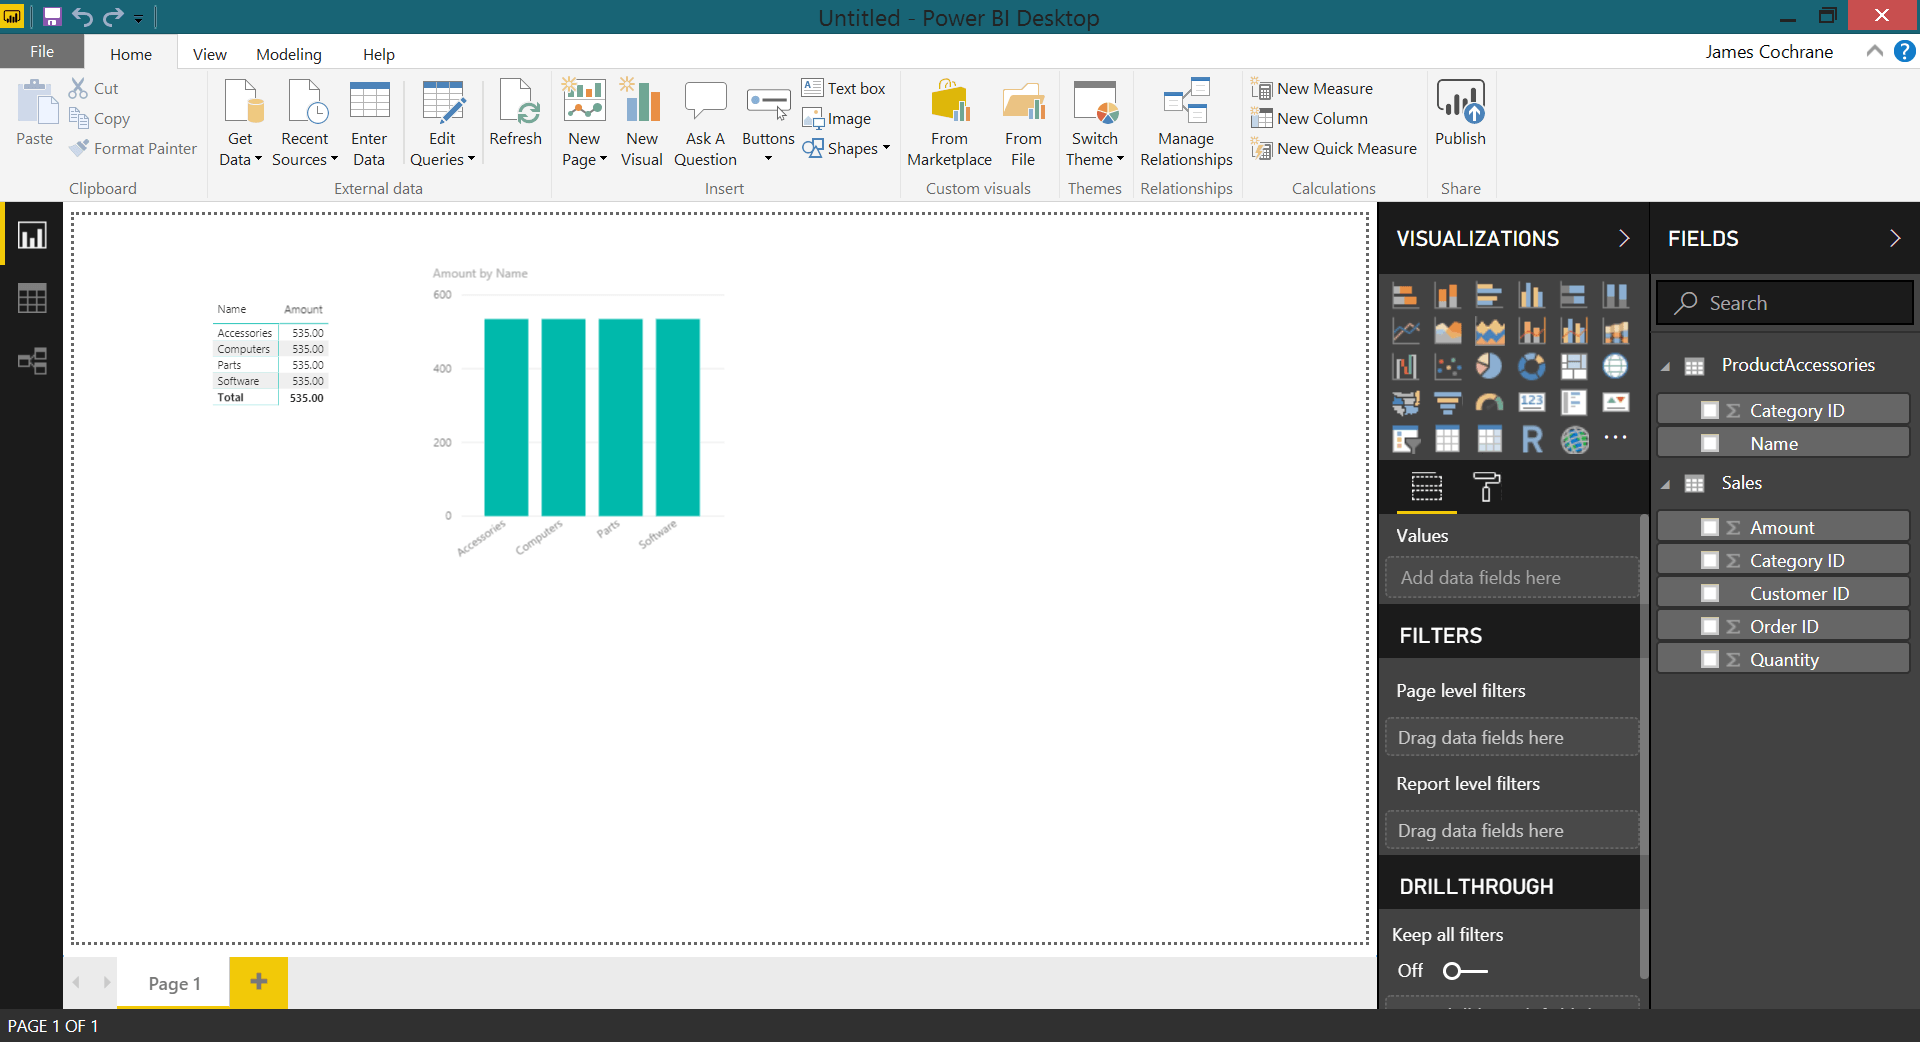This screenshot has height=1042, width=1920.
Task: Open the Switch Theme dropdown
Action: [1095, 123]
